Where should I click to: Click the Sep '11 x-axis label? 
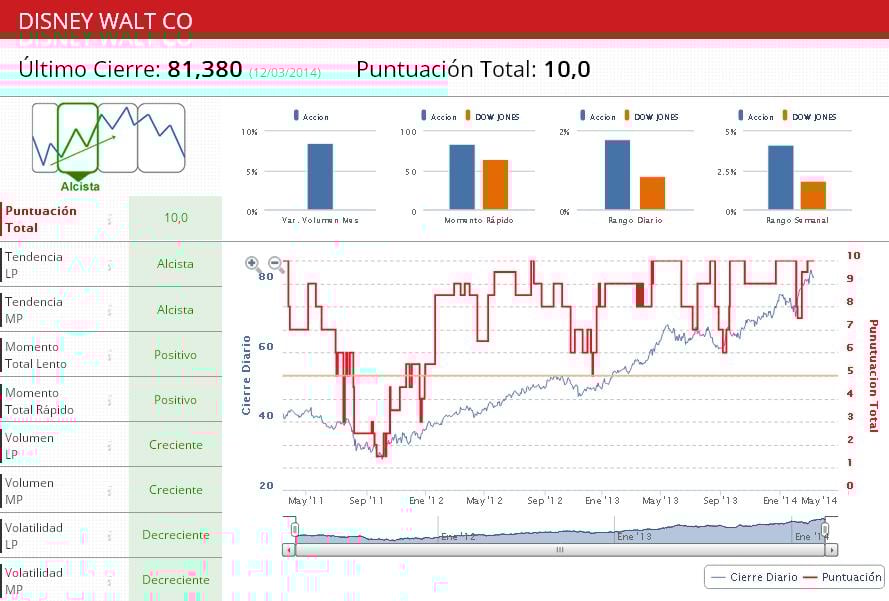click(366, 501)
